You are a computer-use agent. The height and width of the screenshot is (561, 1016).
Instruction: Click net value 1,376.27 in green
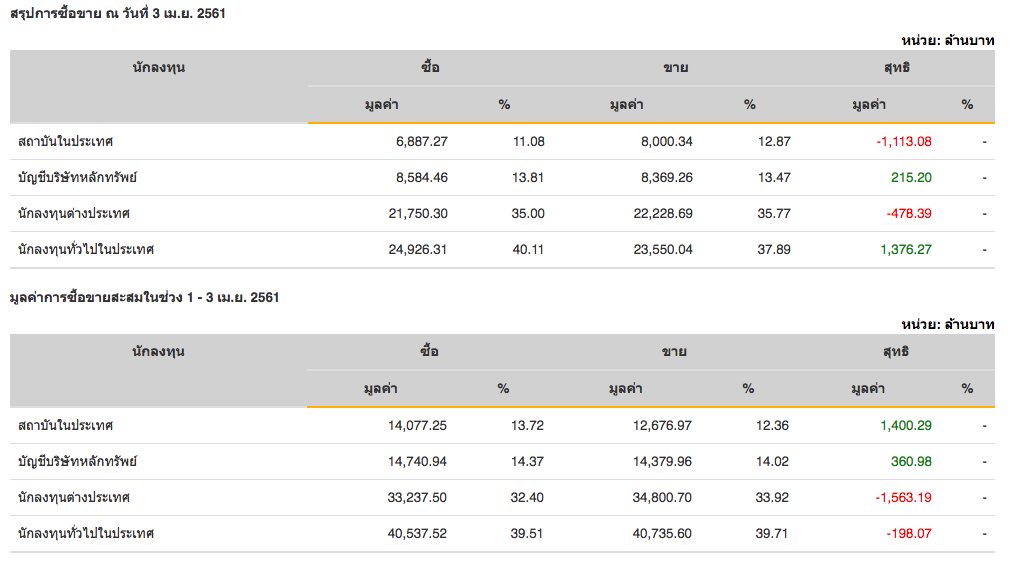[x=905, y=250]
